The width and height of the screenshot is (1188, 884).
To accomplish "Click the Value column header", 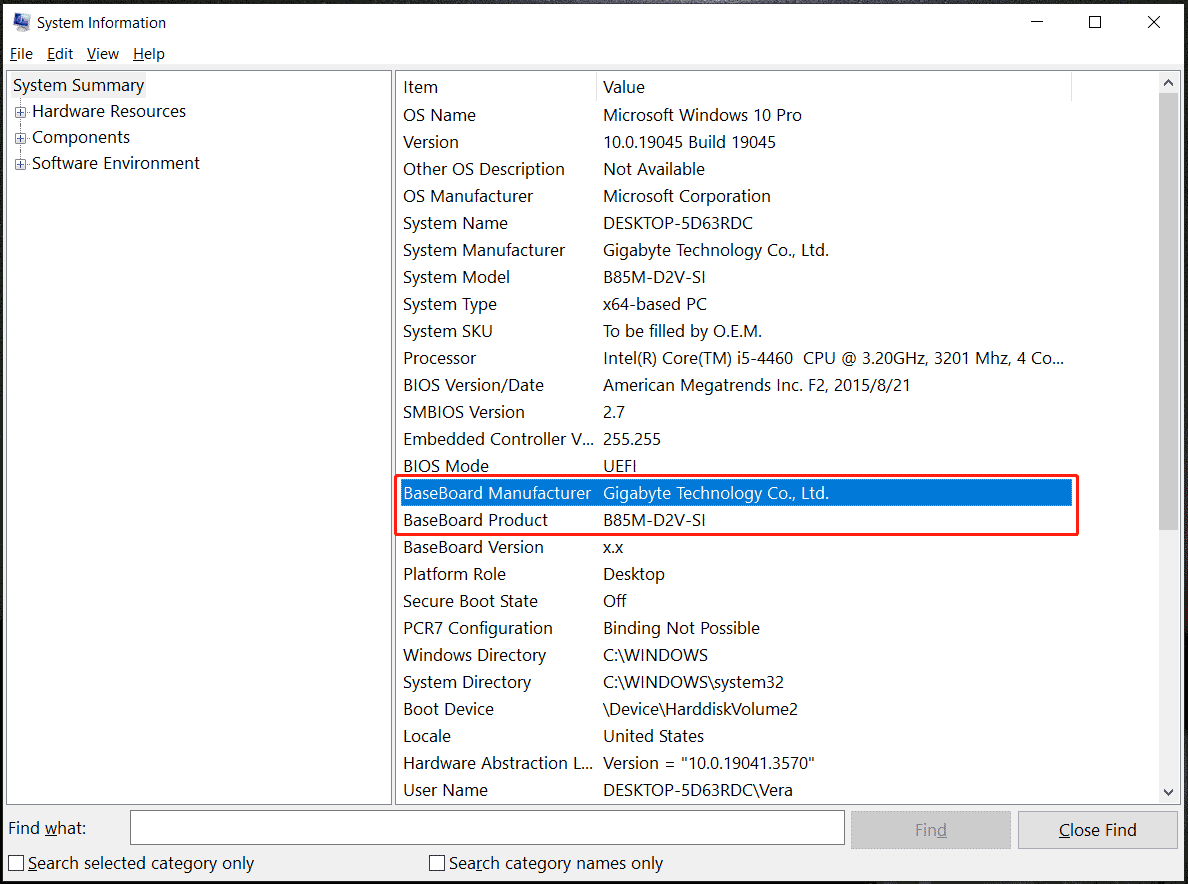I will (834, 87).
